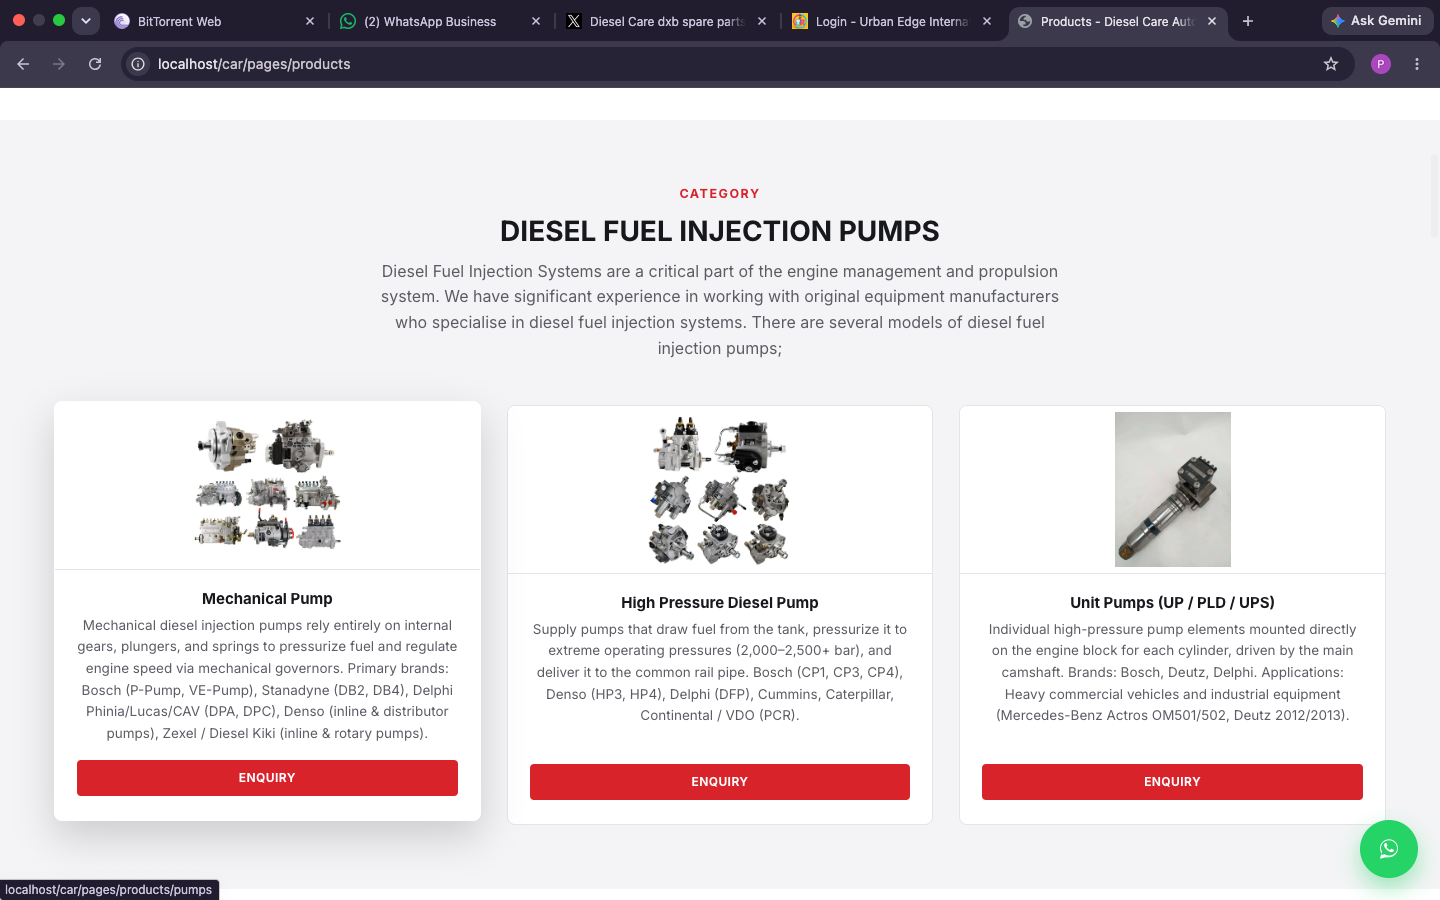The height and width of the screenshot is (900, 1440).
Task: Switch to the Diesel Care dxb spare parts tab
Action: 667,21
